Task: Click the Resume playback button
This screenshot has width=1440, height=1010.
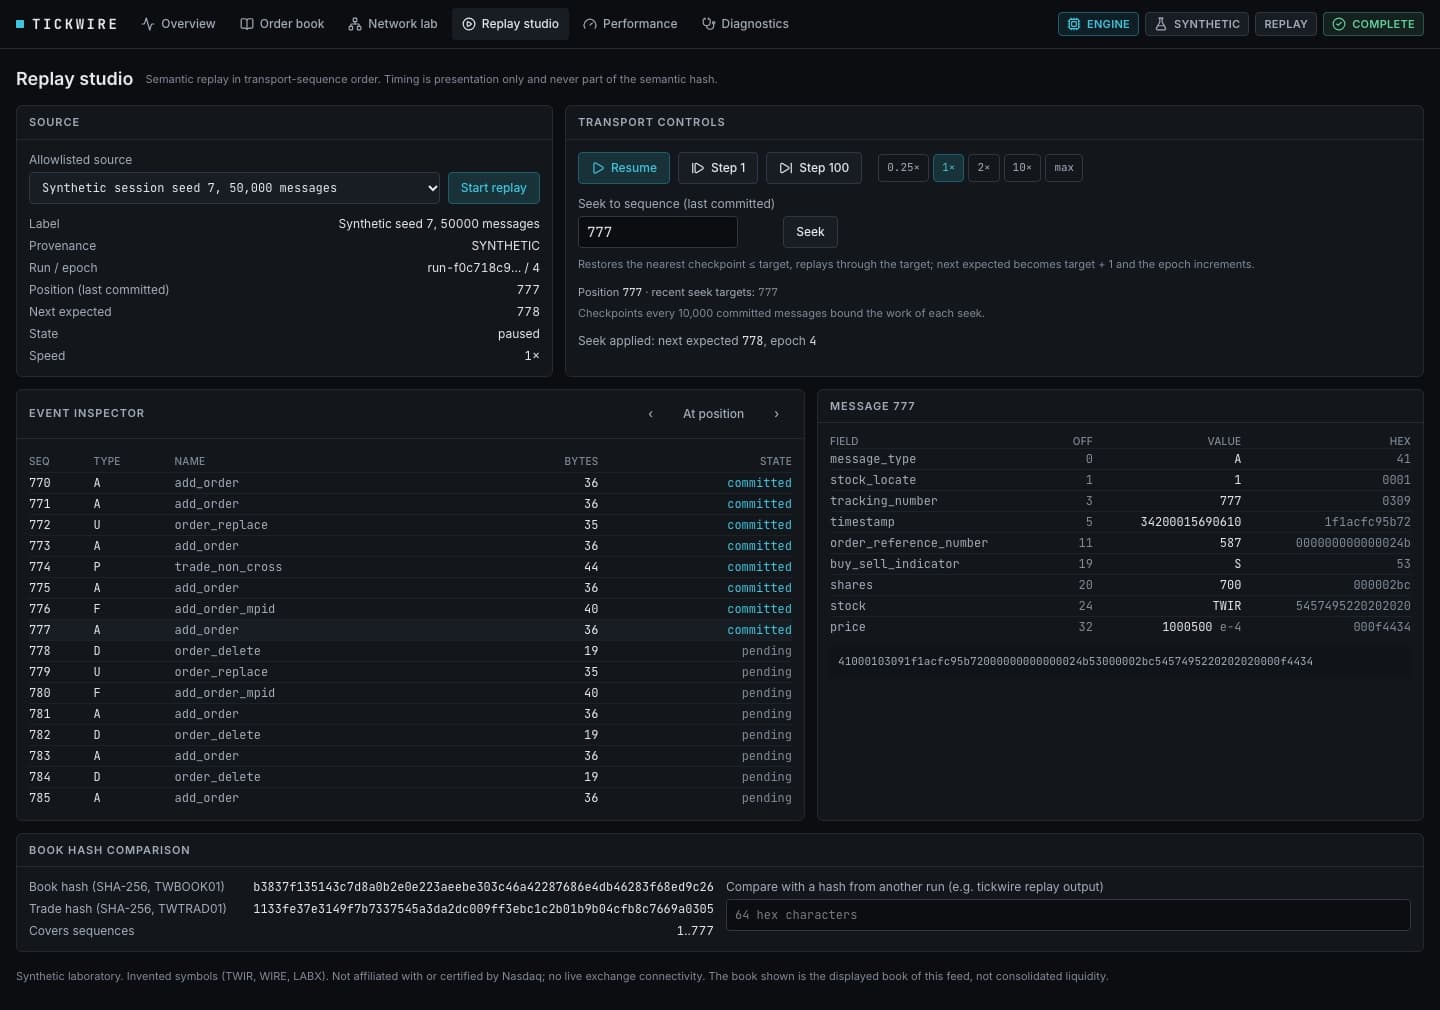Action: click(x=624, y=168)
